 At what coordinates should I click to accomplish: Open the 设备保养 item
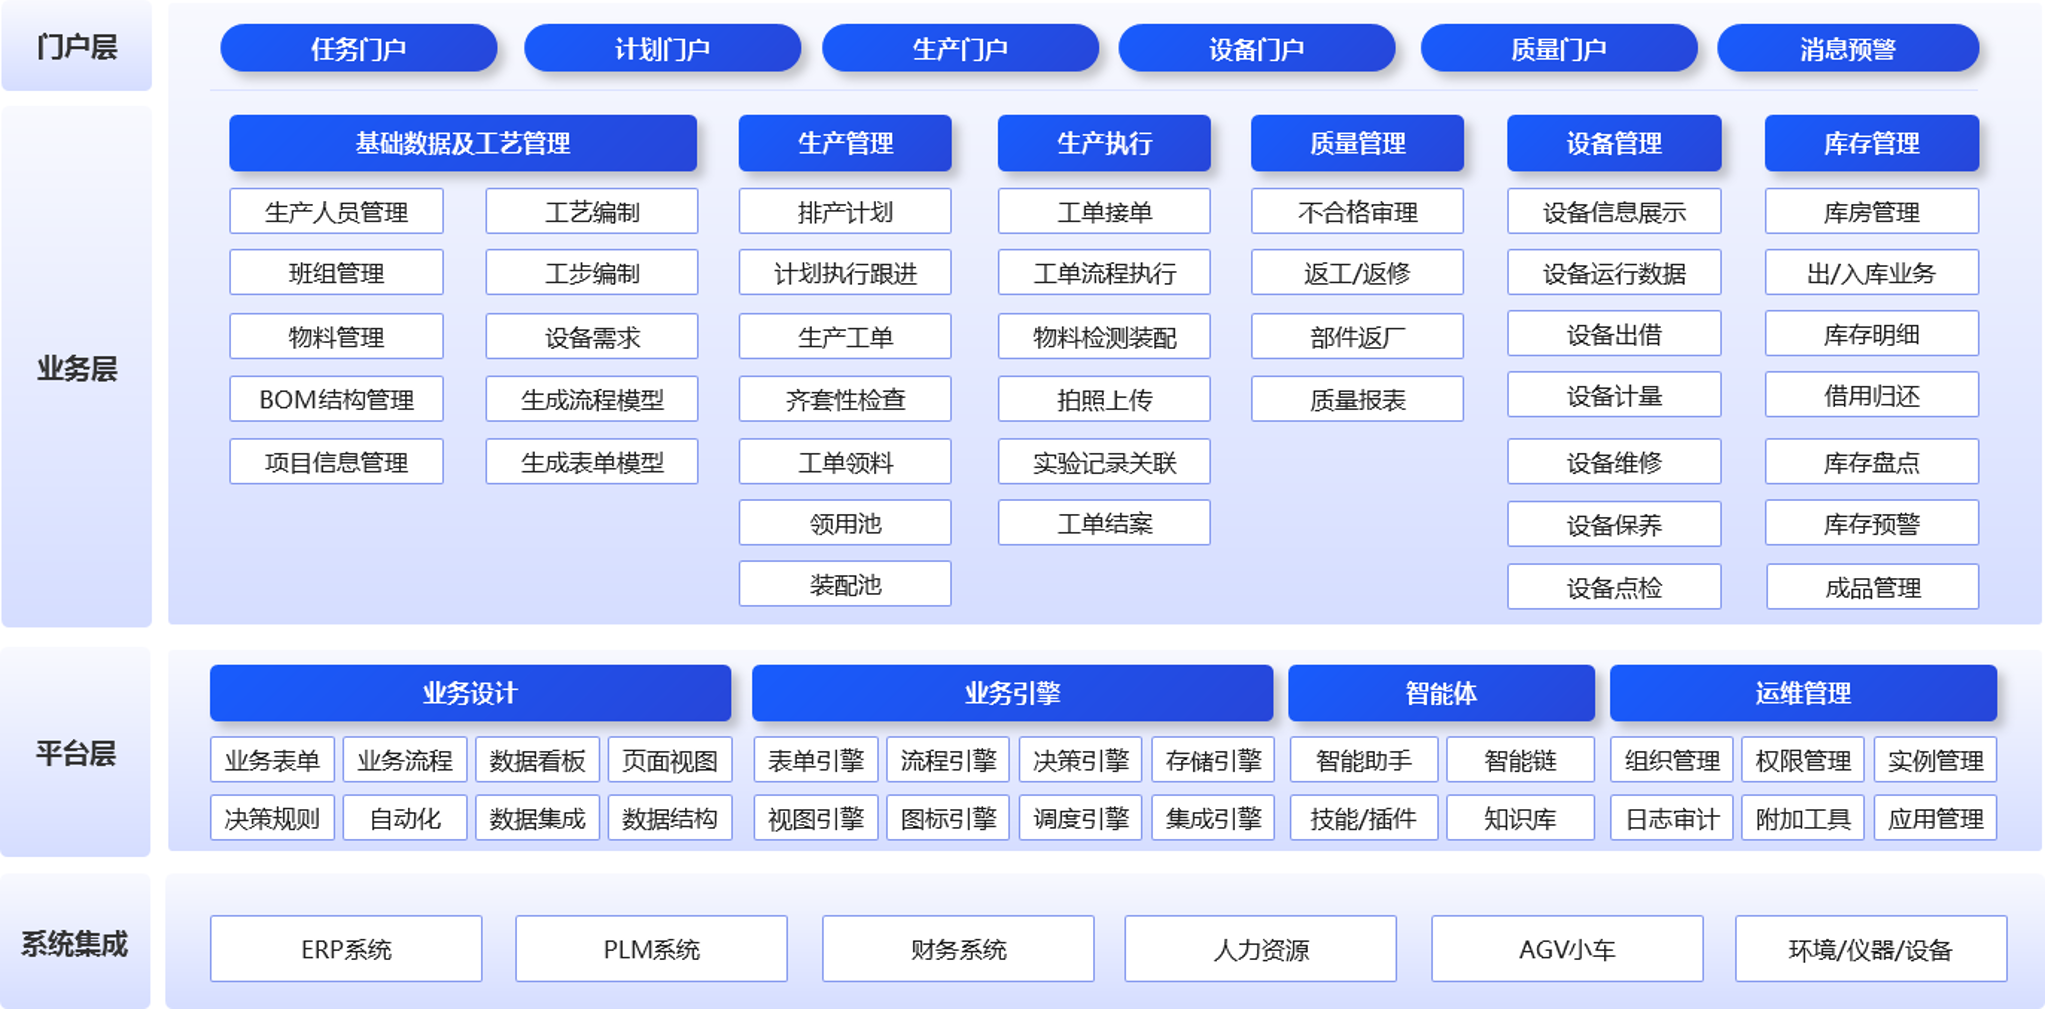[x=1614, y=525]
